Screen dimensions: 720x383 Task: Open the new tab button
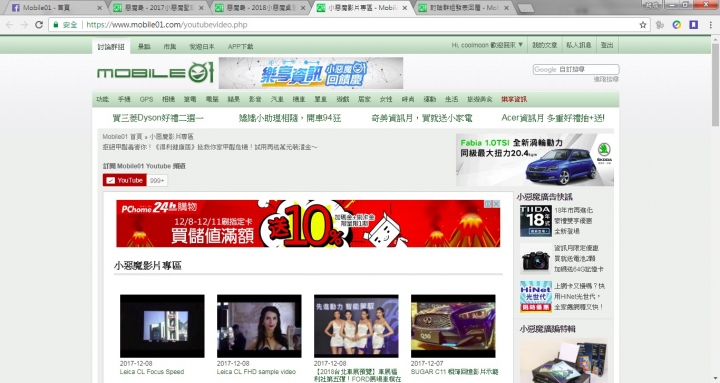[525, 8]
